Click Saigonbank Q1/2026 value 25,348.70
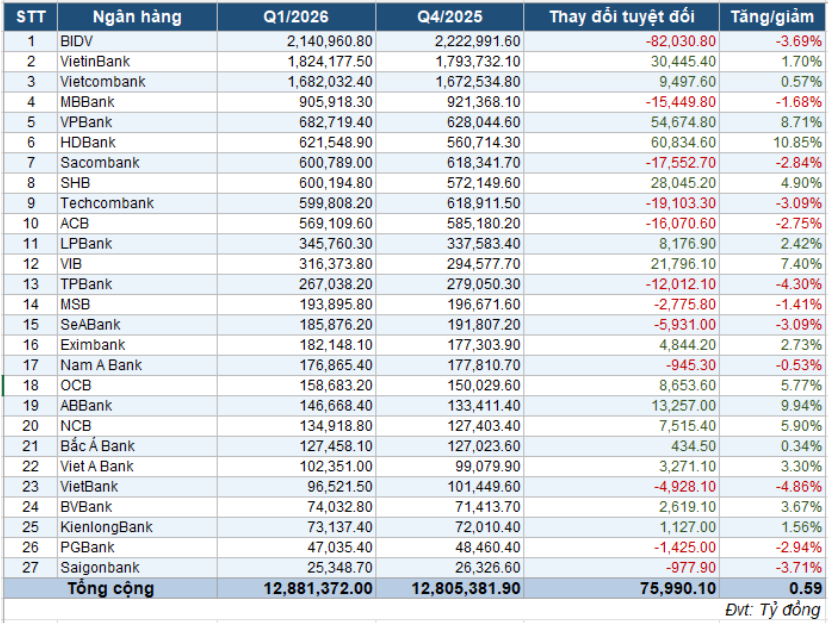 296,568
